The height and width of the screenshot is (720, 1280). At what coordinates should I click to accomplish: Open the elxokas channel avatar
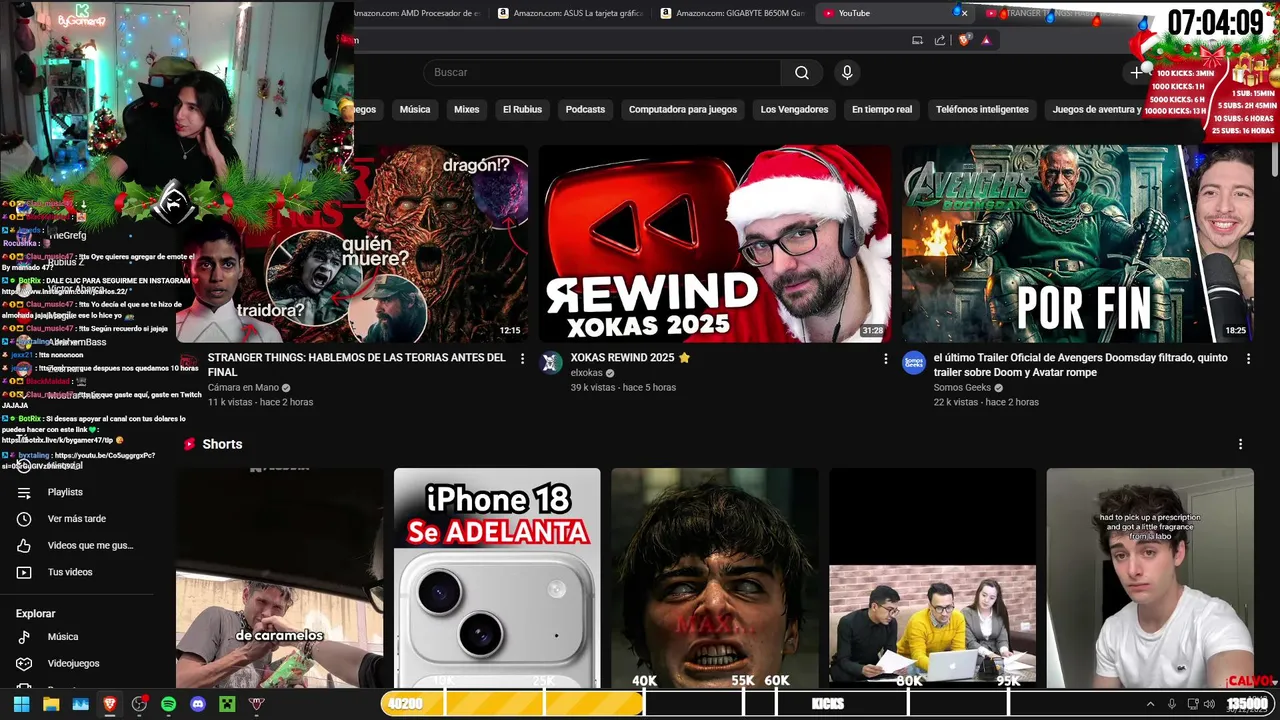coord(551,363)
